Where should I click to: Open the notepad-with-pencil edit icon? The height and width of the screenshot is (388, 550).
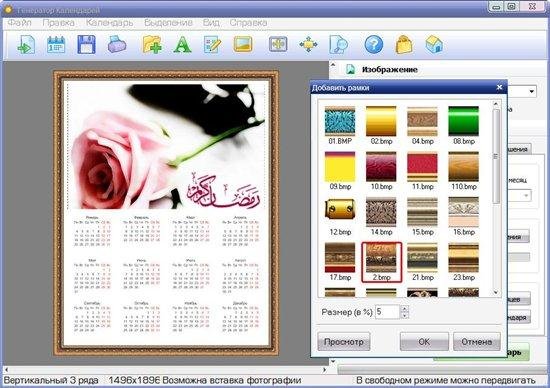point(213,45)
